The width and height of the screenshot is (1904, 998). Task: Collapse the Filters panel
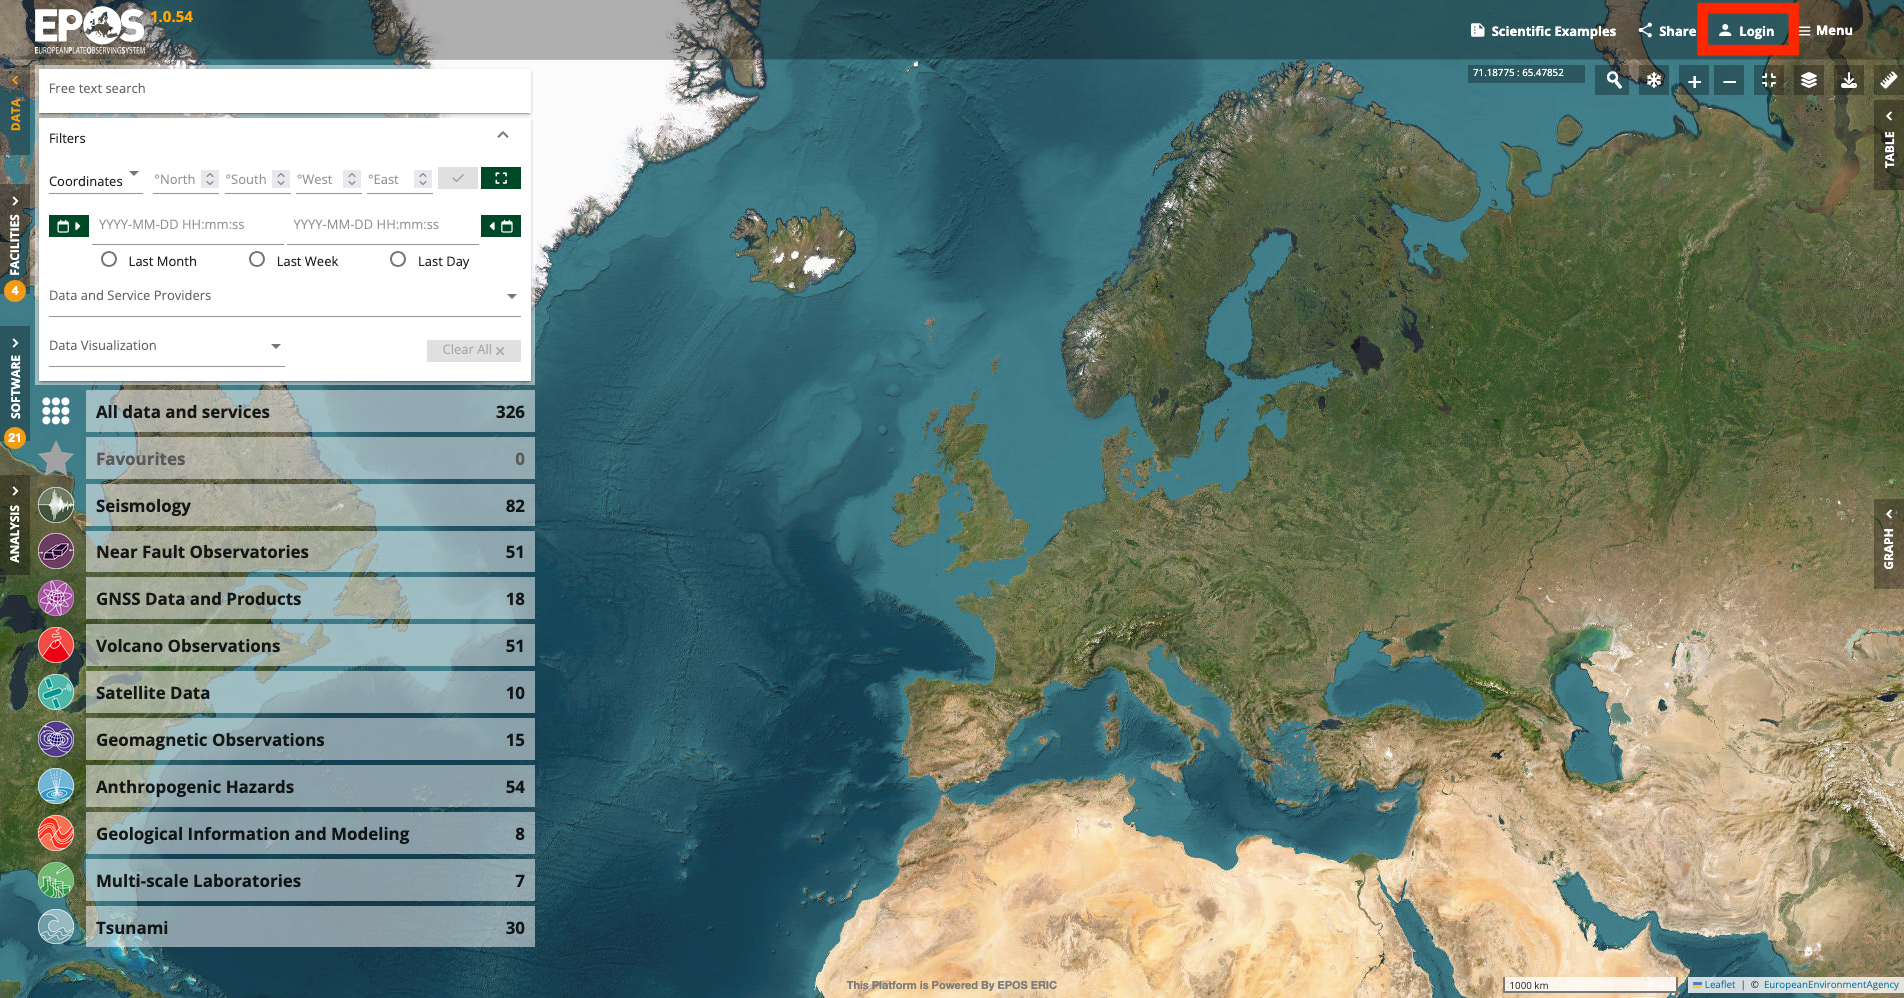point(503,136)
